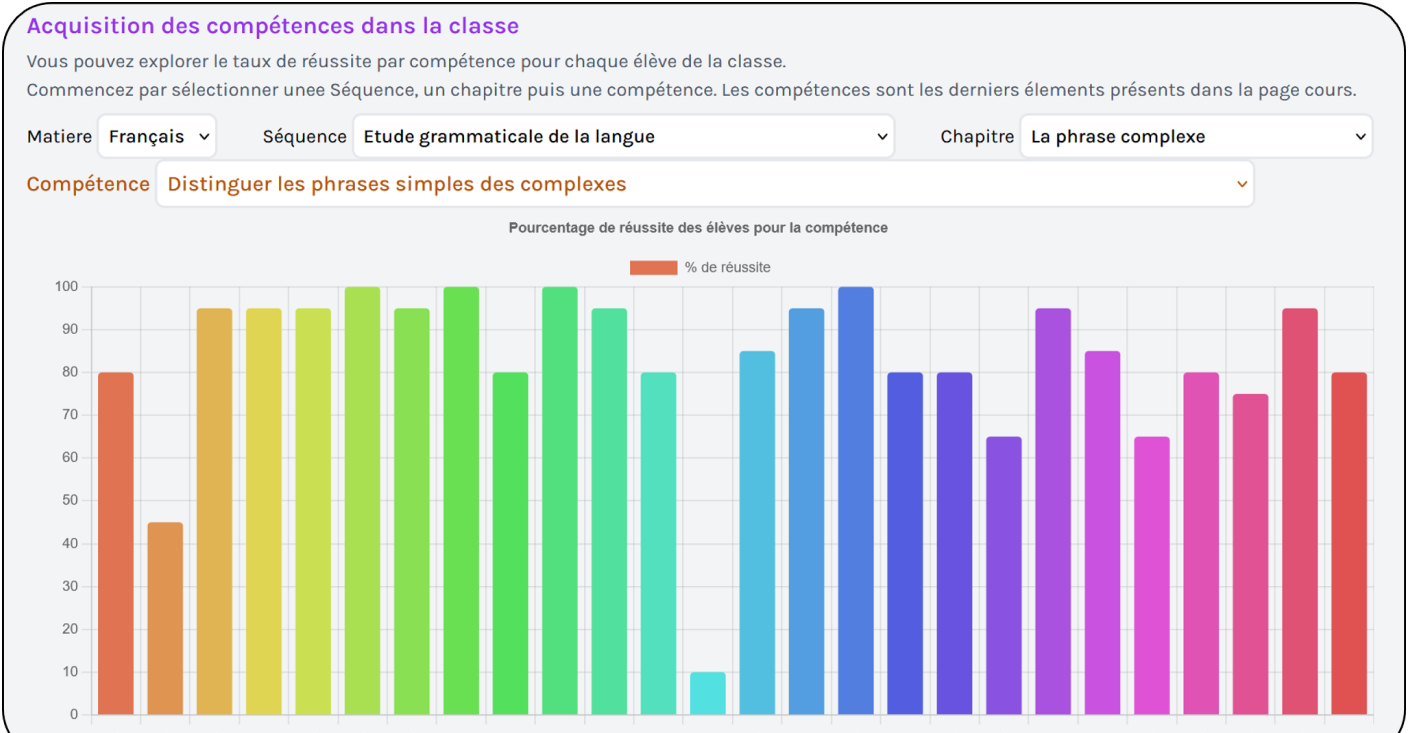
Task: Expand the Compétence selector 'Distinguer les phrases simples des complexes'
Action: point(704,184)
